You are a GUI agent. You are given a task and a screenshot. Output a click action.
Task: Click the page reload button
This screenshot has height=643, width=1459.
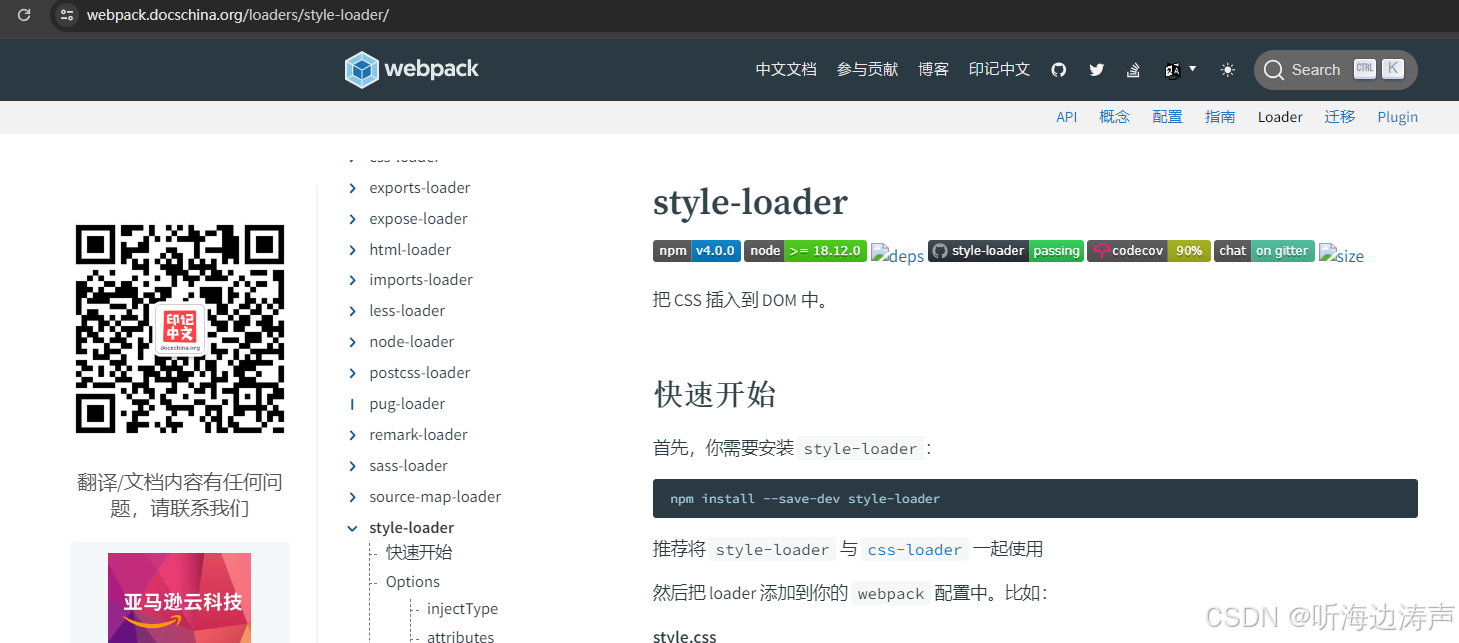[22, 15]
